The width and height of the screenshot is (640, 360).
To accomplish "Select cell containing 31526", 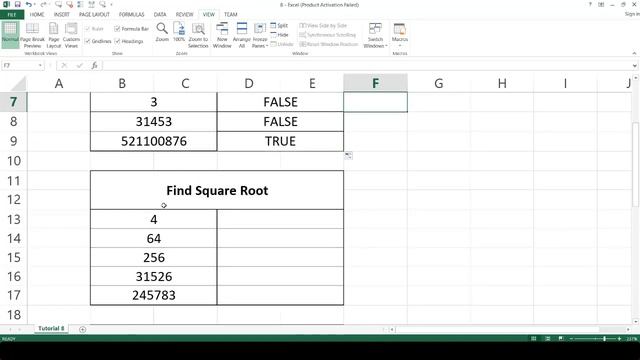I will [154, 276].
